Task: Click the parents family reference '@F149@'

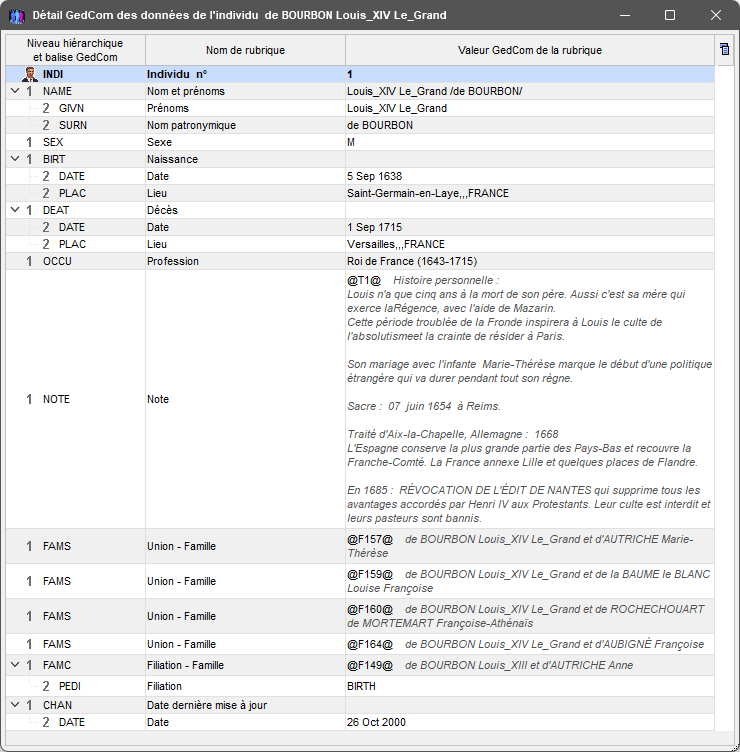Action: 370,665
